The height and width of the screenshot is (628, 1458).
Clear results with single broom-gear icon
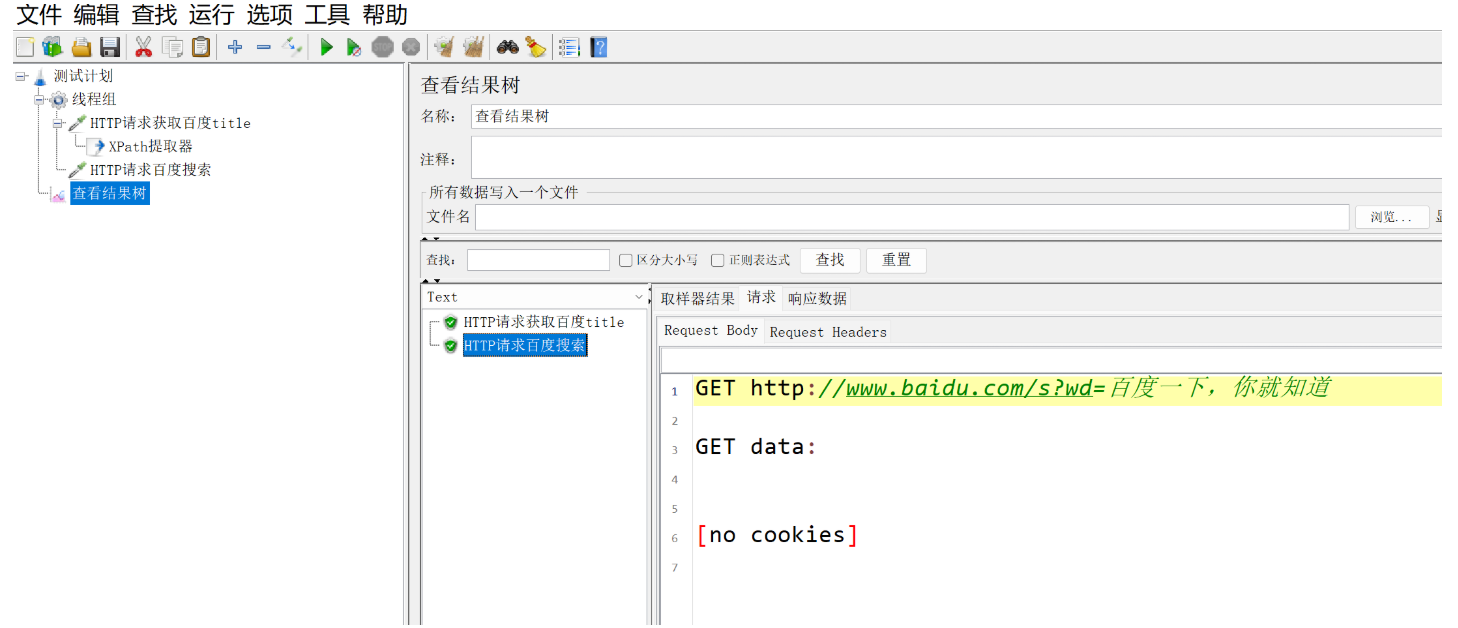(444, 47)
